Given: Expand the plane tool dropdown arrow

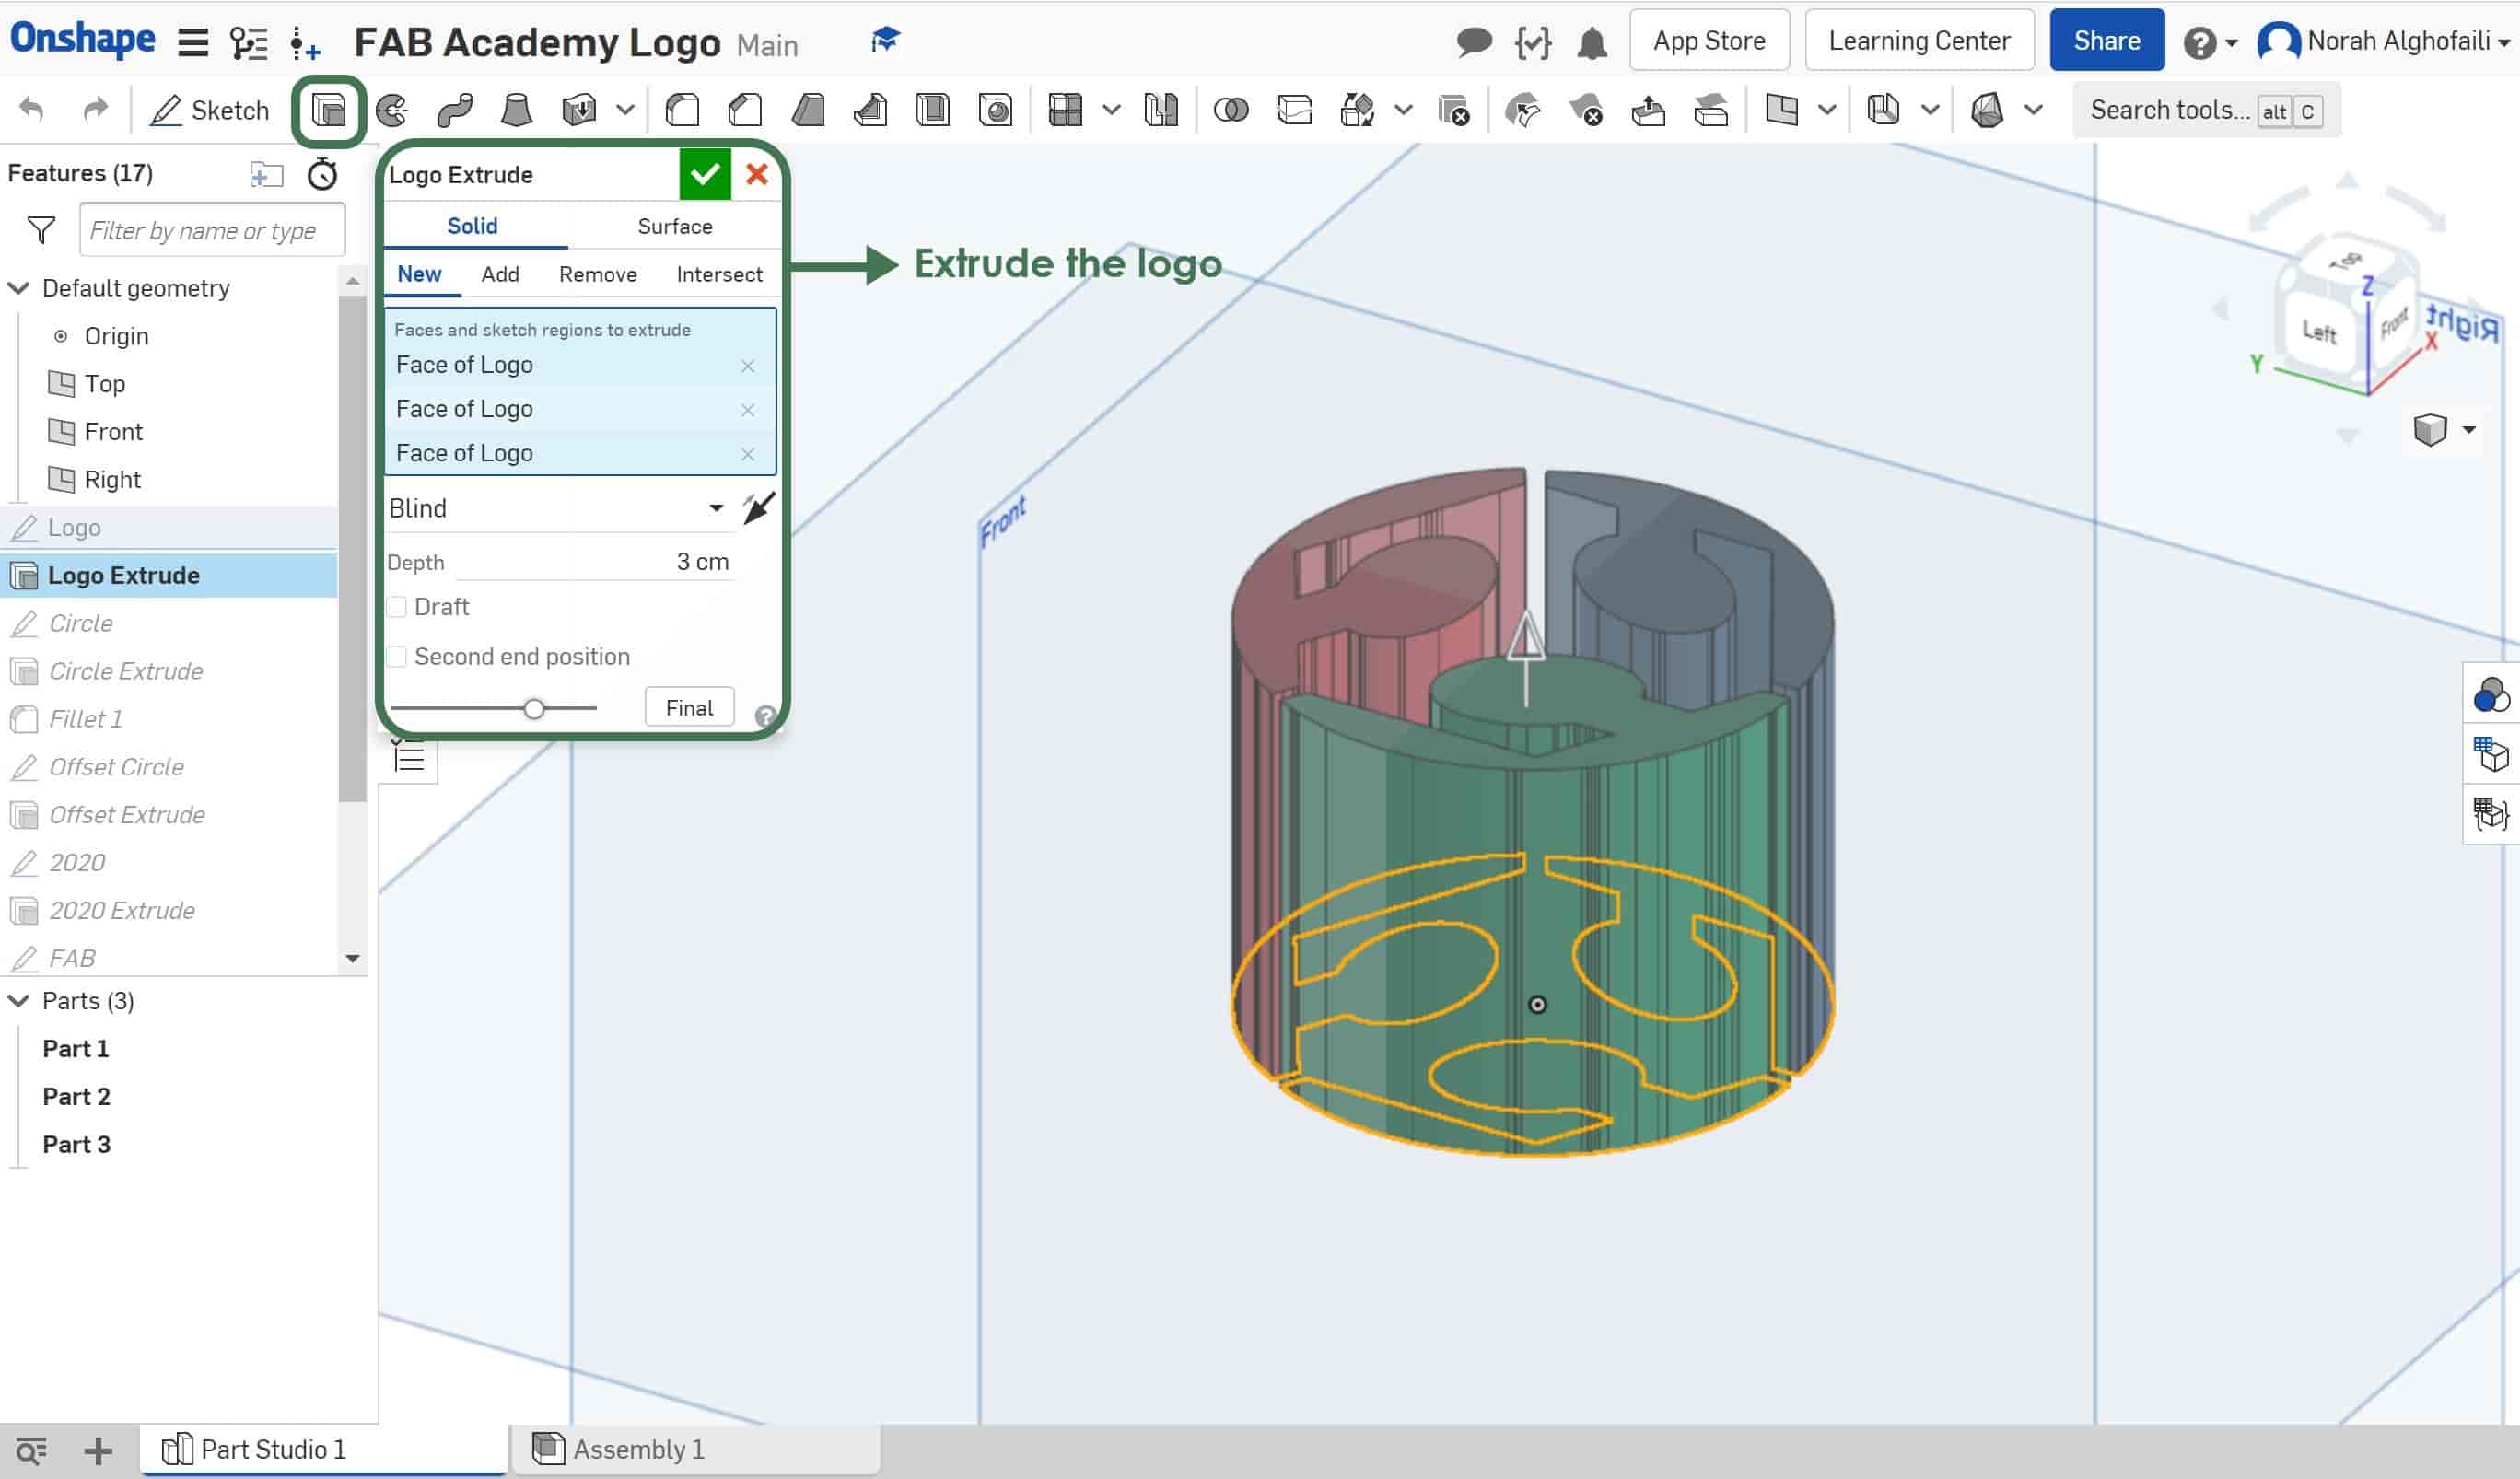Looking at the screenshot, I should click(1827, 110).
